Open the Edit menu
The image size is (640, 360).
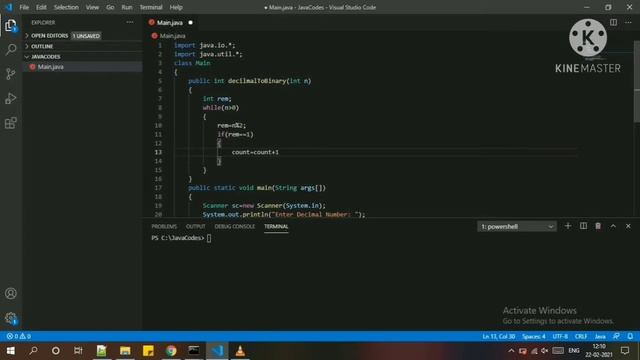coord(41,7)
